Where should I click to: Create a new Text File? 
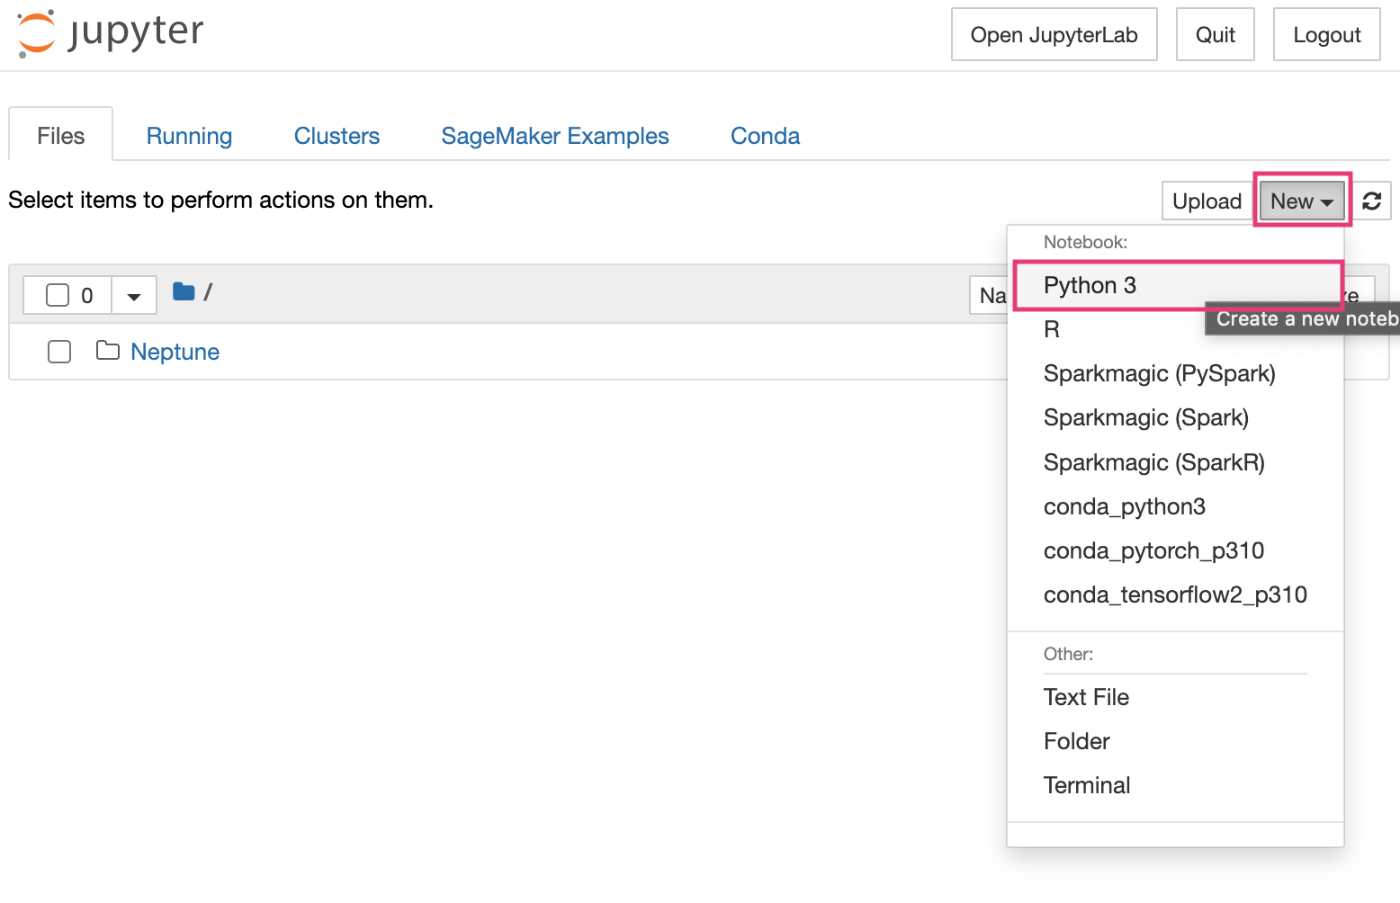click(1176, 697)
